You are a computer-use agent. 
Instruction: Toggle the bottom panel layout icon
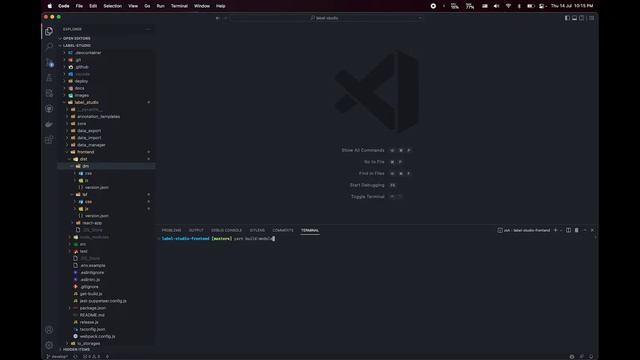click(x=575, y=18)
